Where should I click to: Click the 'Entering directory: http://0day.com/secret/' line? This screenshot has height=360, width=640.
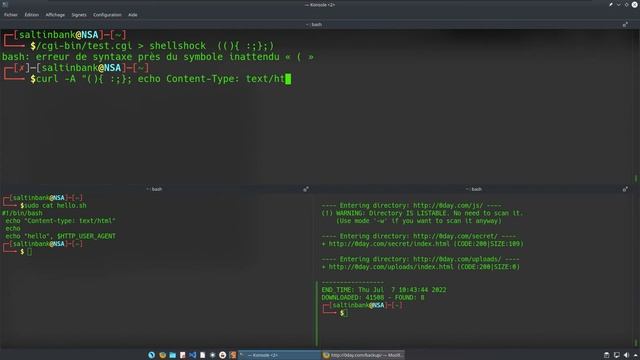[x=419, y=236]
